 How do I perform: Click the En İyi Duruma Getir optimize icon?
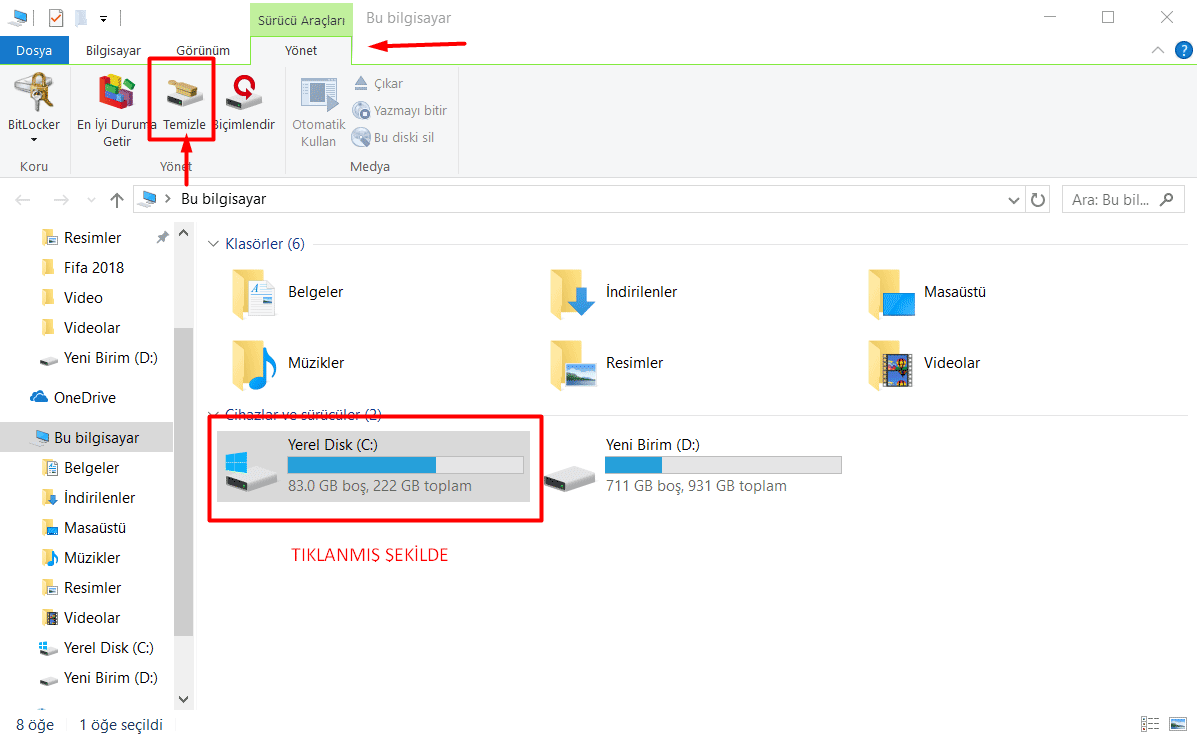coord(117,92)
